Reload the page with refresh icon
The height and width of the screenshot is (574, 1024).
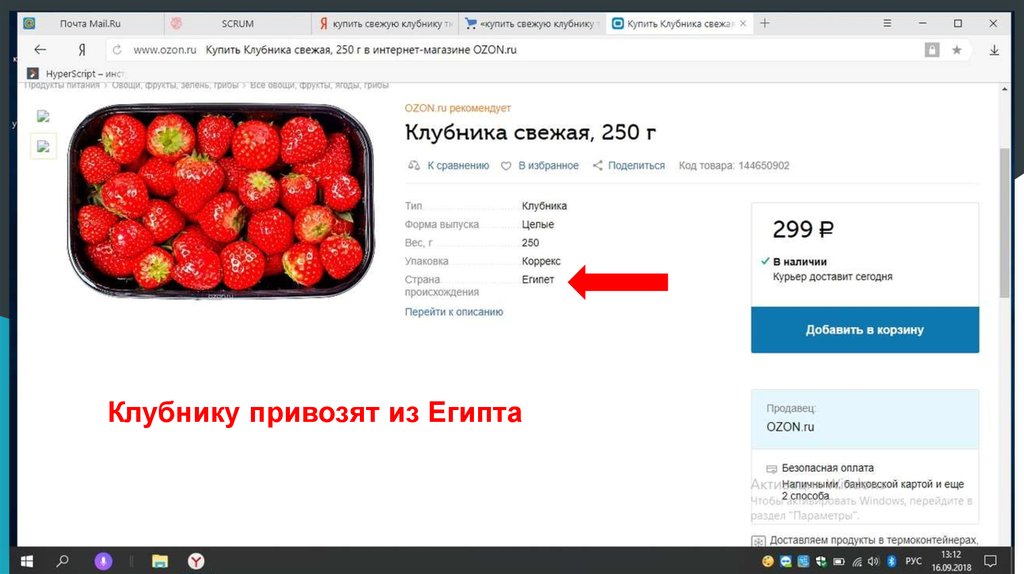[117, 50]
